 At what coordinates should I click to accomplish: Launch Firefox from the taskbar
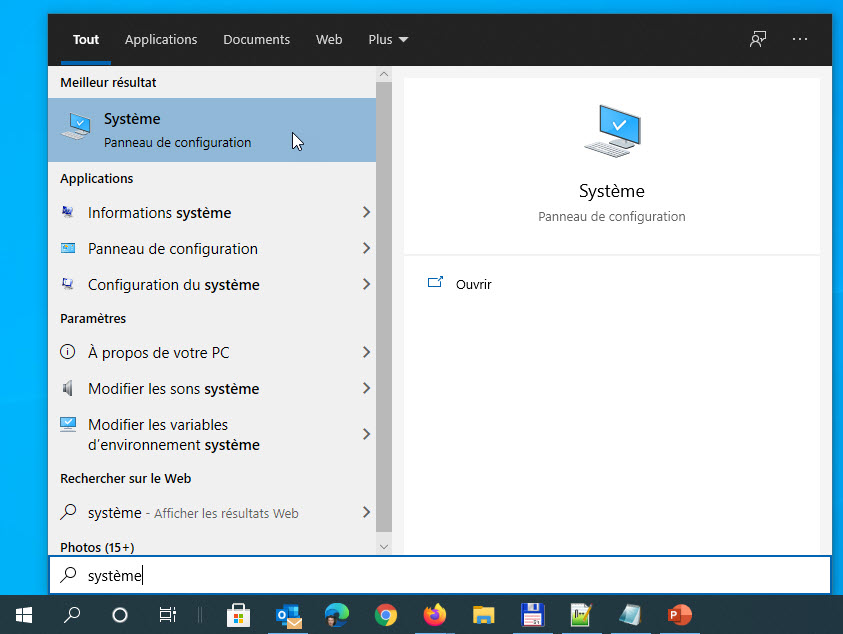point(434,614)
